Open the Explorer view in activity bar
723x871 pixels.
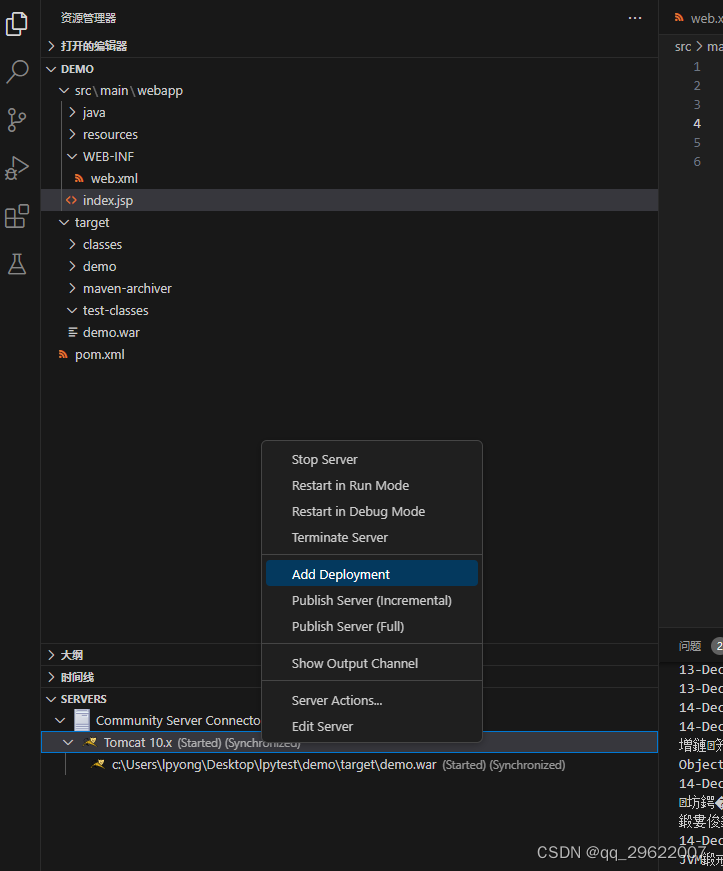[17, 23]
